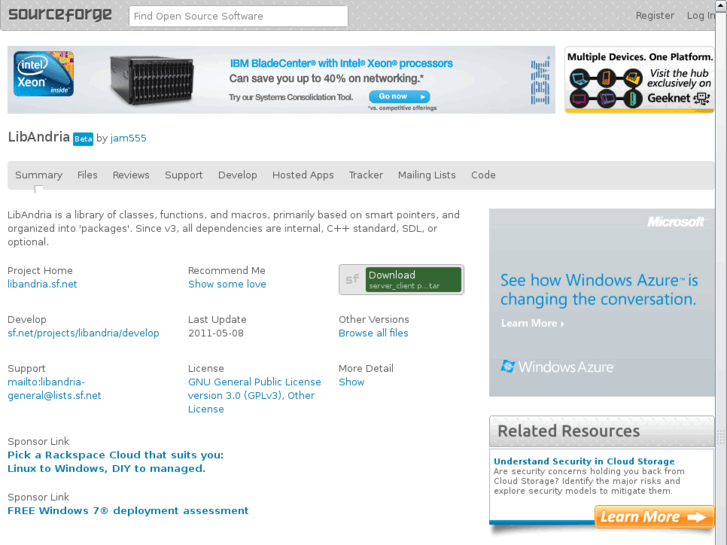This screenshot has height=545, width=727.
Task: Open Understand Security in Cloud Storage
Action: [x=584, y=461]
